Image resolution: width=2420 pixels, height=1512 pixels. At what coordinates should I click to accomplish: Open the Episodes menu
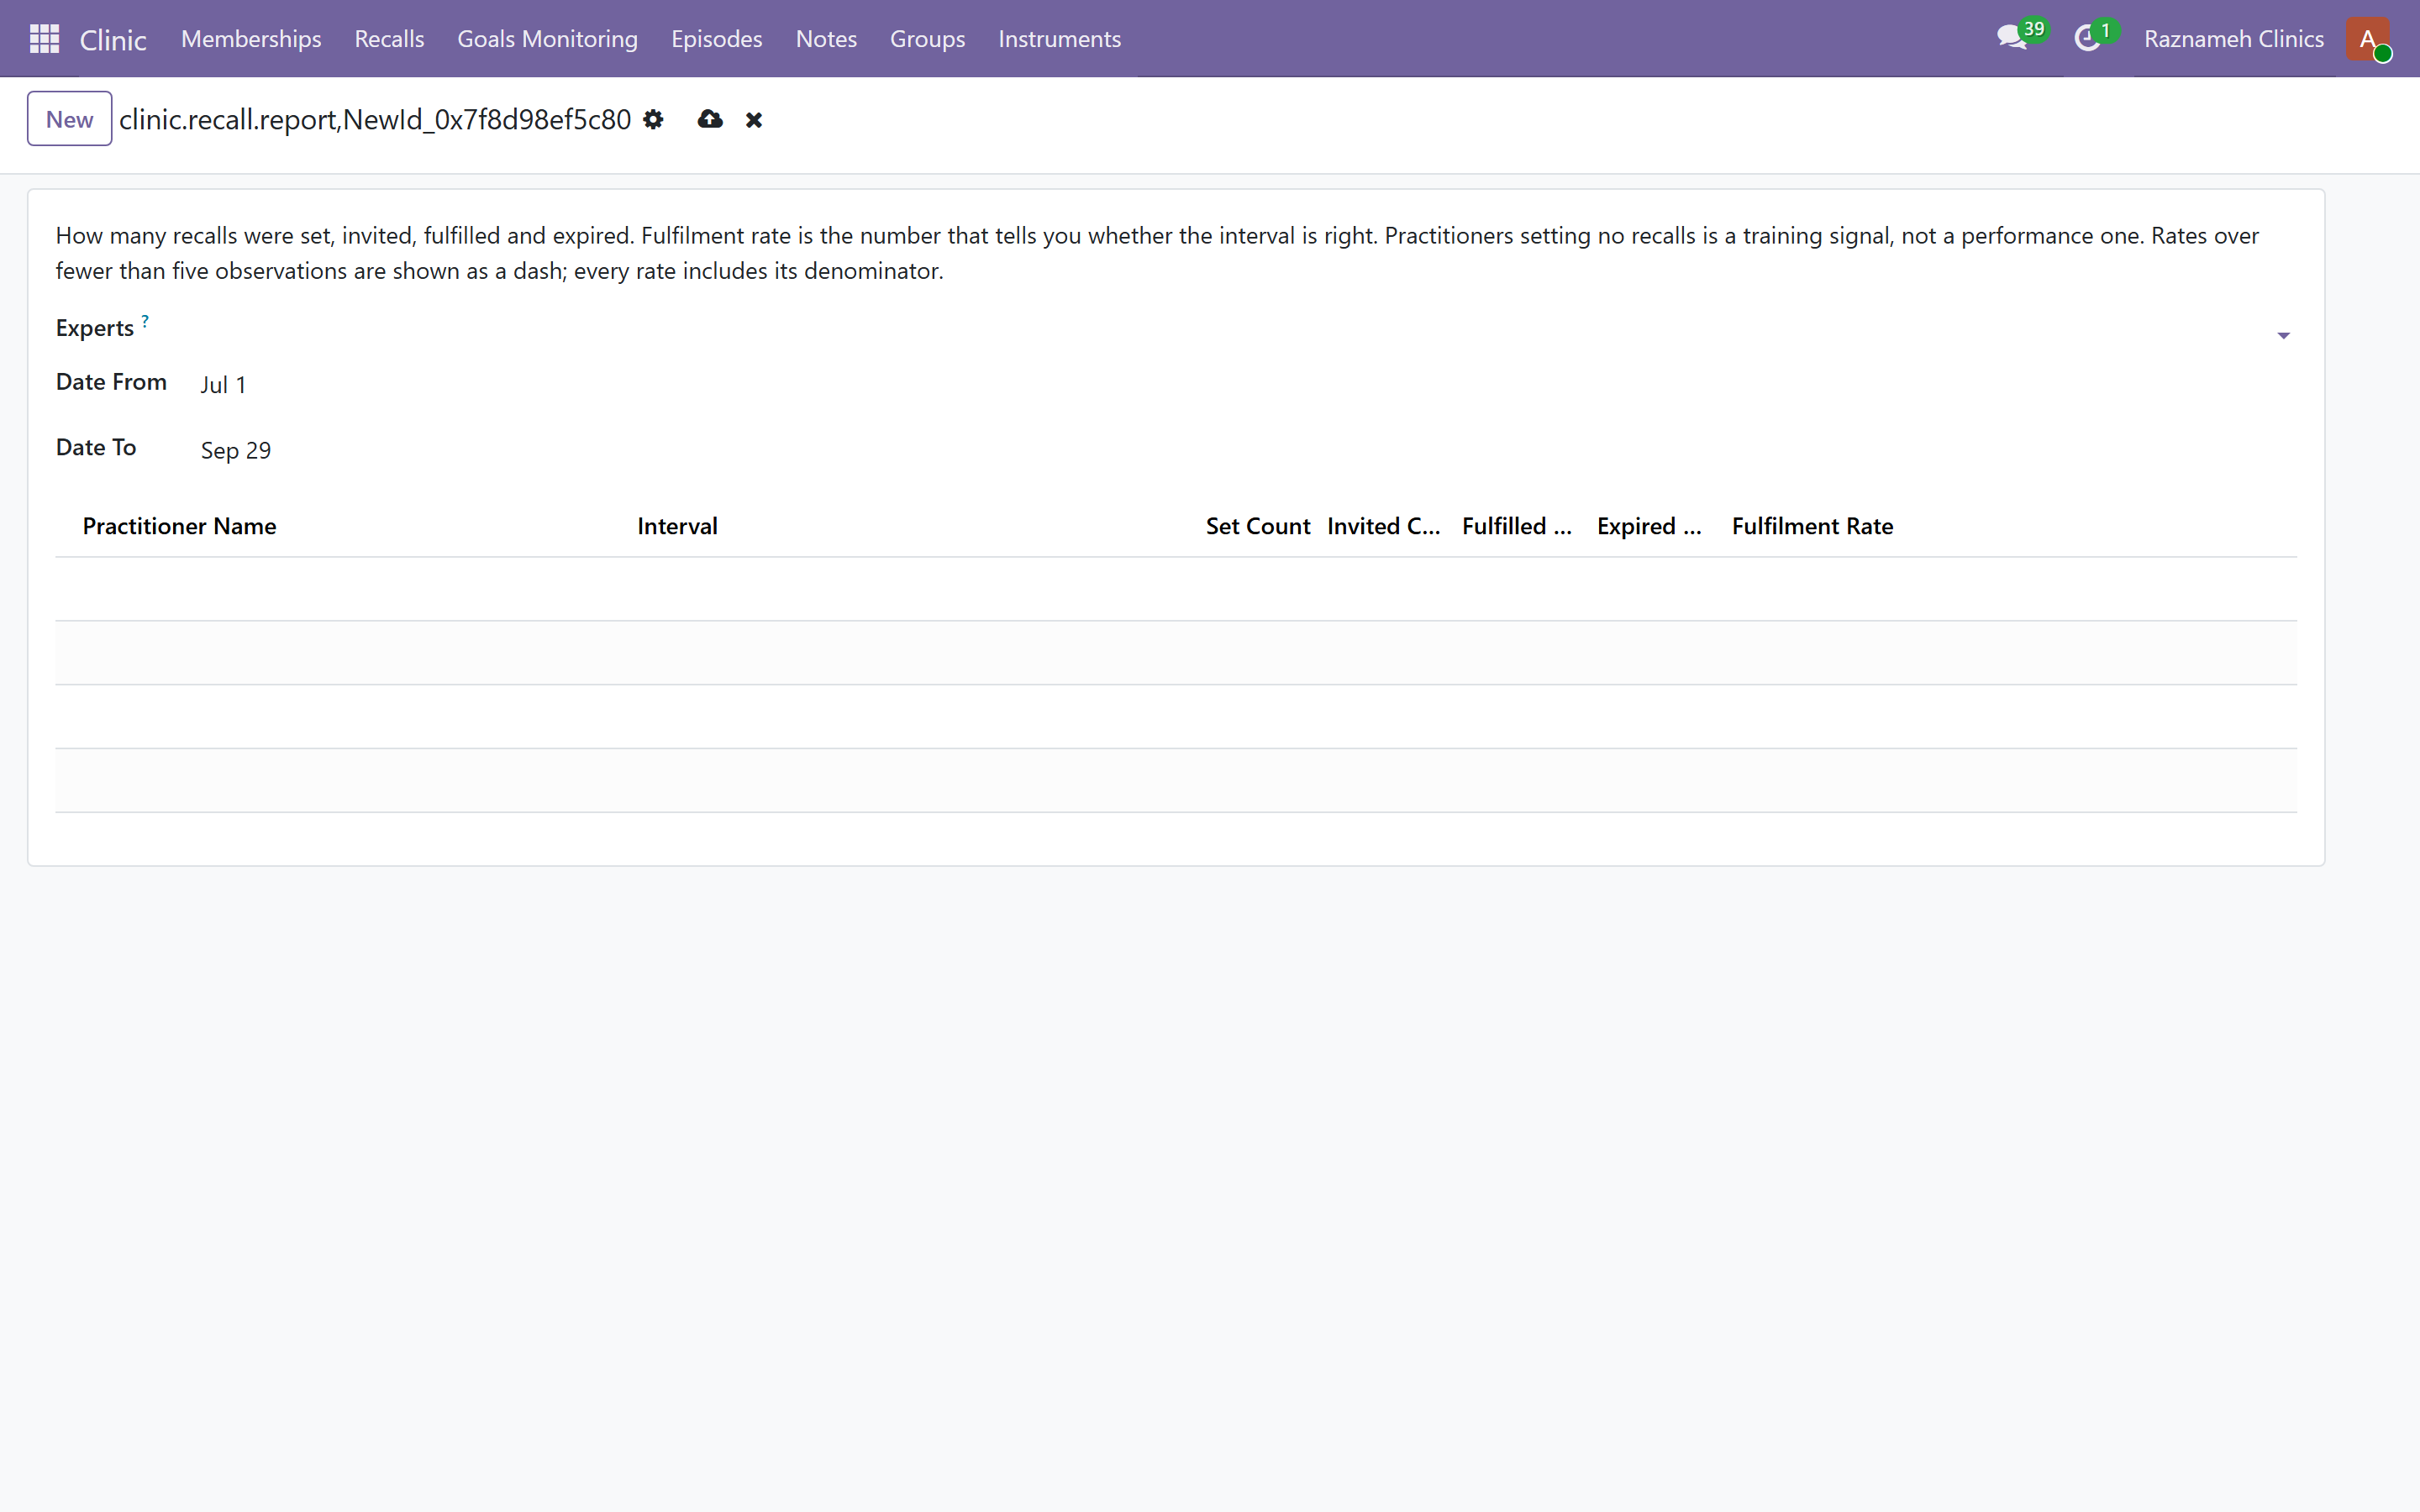point(716,39)
